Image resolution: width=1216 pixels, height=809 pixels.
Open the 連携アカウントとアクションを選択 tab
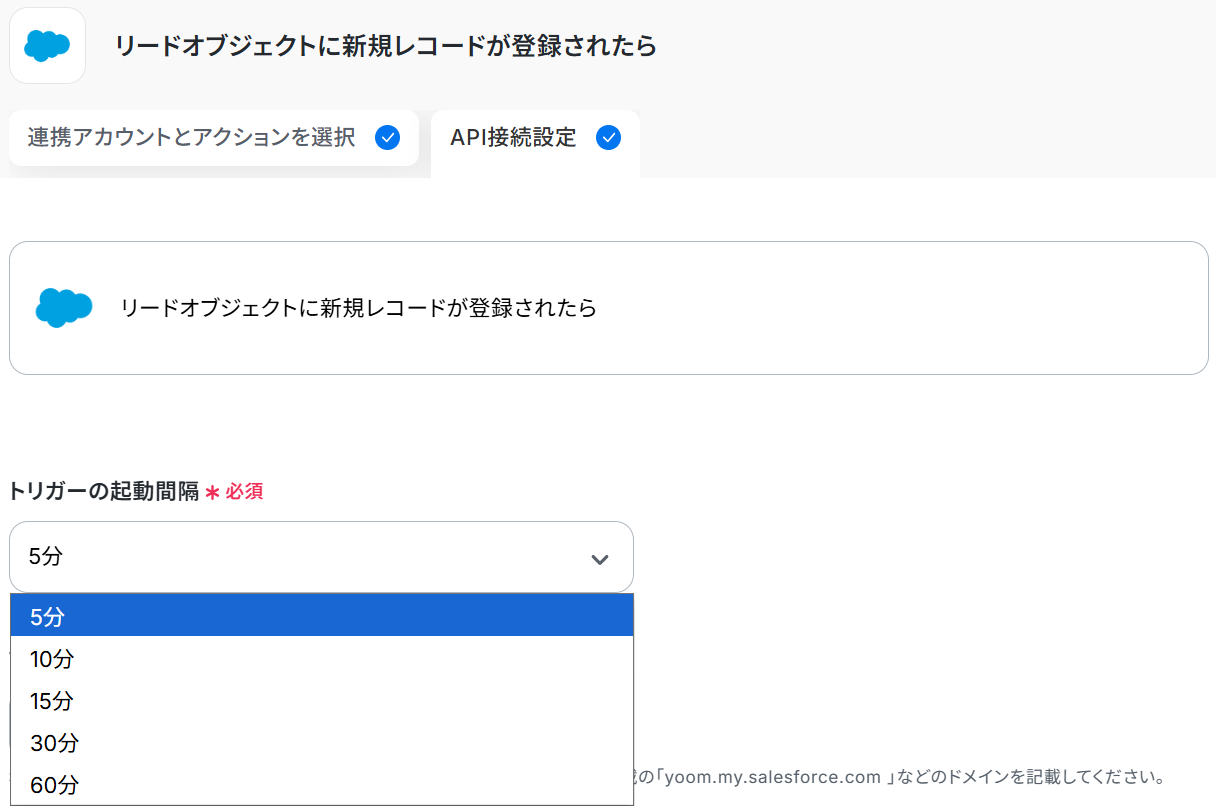tap(191, 138)
